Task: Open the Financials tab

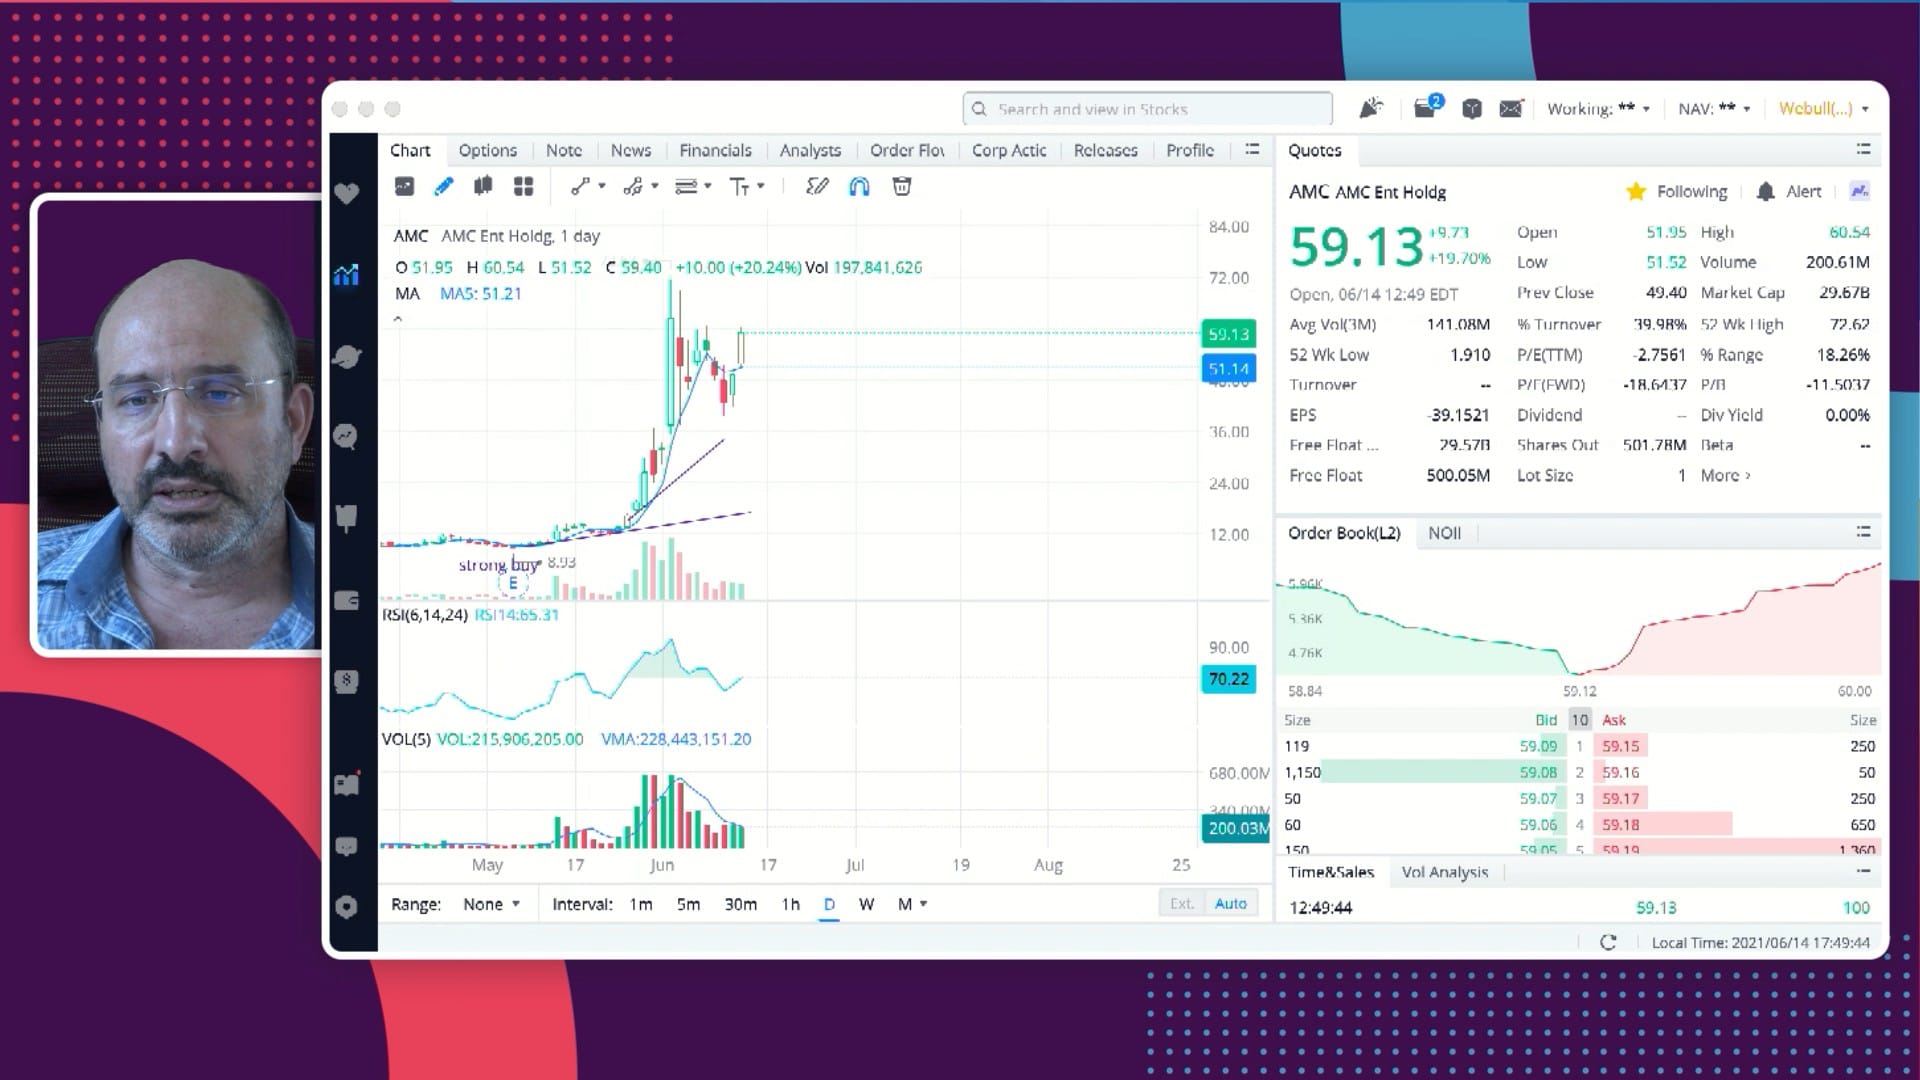Action: (x=715, y=150)
